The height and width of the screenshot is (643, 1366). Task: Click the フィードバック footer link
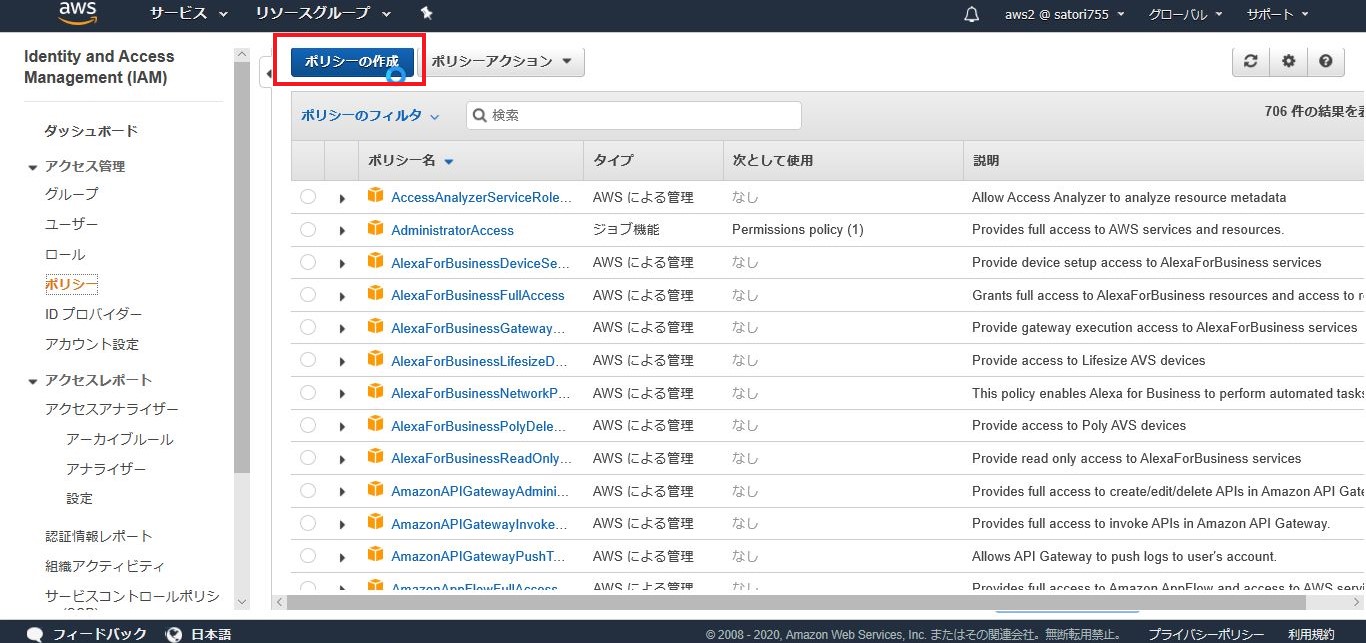pyautogui.click(x=100, y=634)
